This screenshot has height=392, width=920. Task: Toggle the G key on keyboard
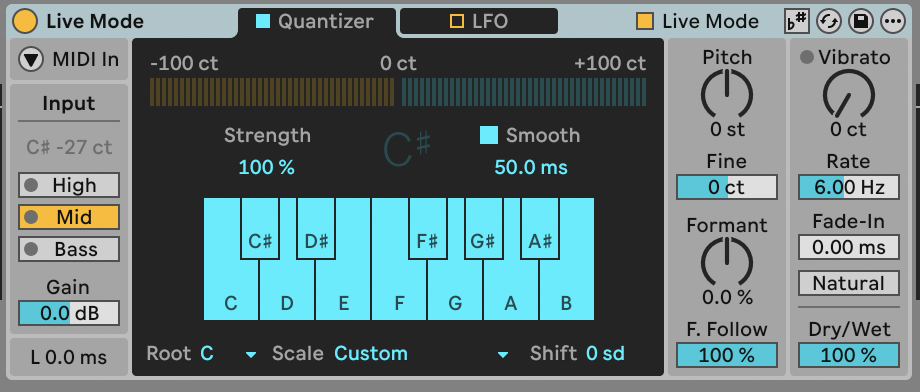point(455,290)
